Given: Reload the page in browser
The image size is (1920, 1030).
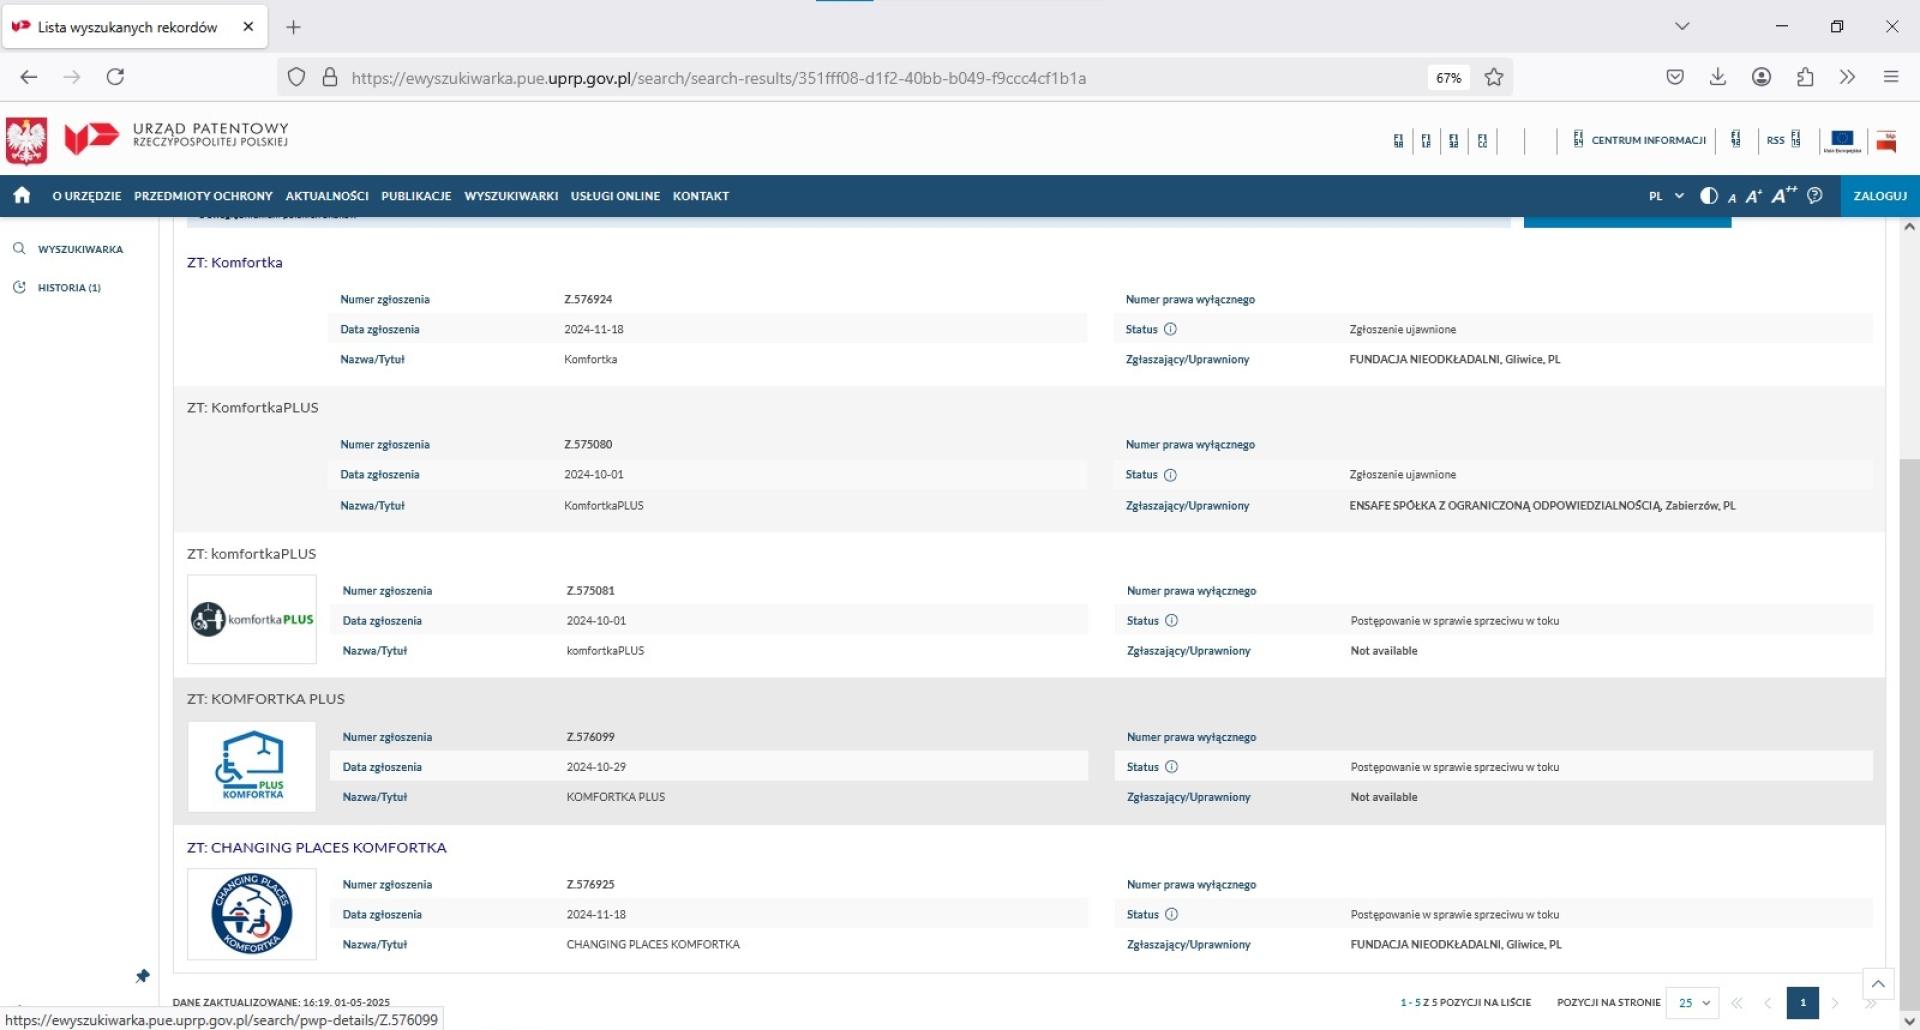Looking at the screenshot, I should pos(115,77).
